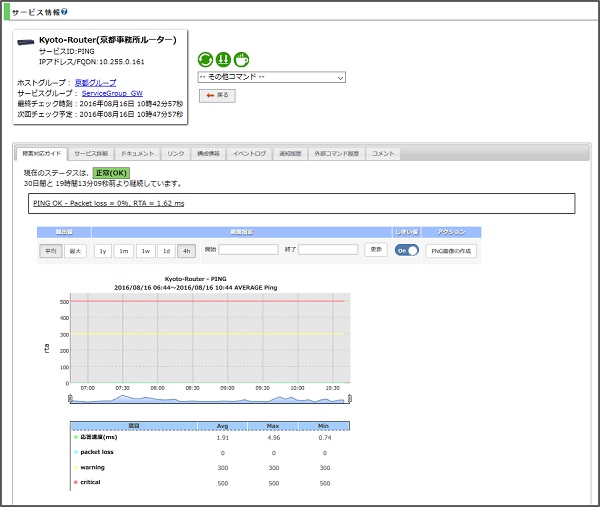
Task: Click the Min value 0.74
Action: 325,438
